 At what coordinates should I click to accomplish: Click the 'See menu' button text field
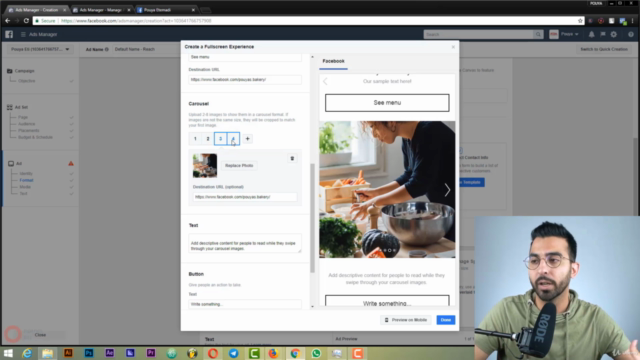[x=245, y=57]
